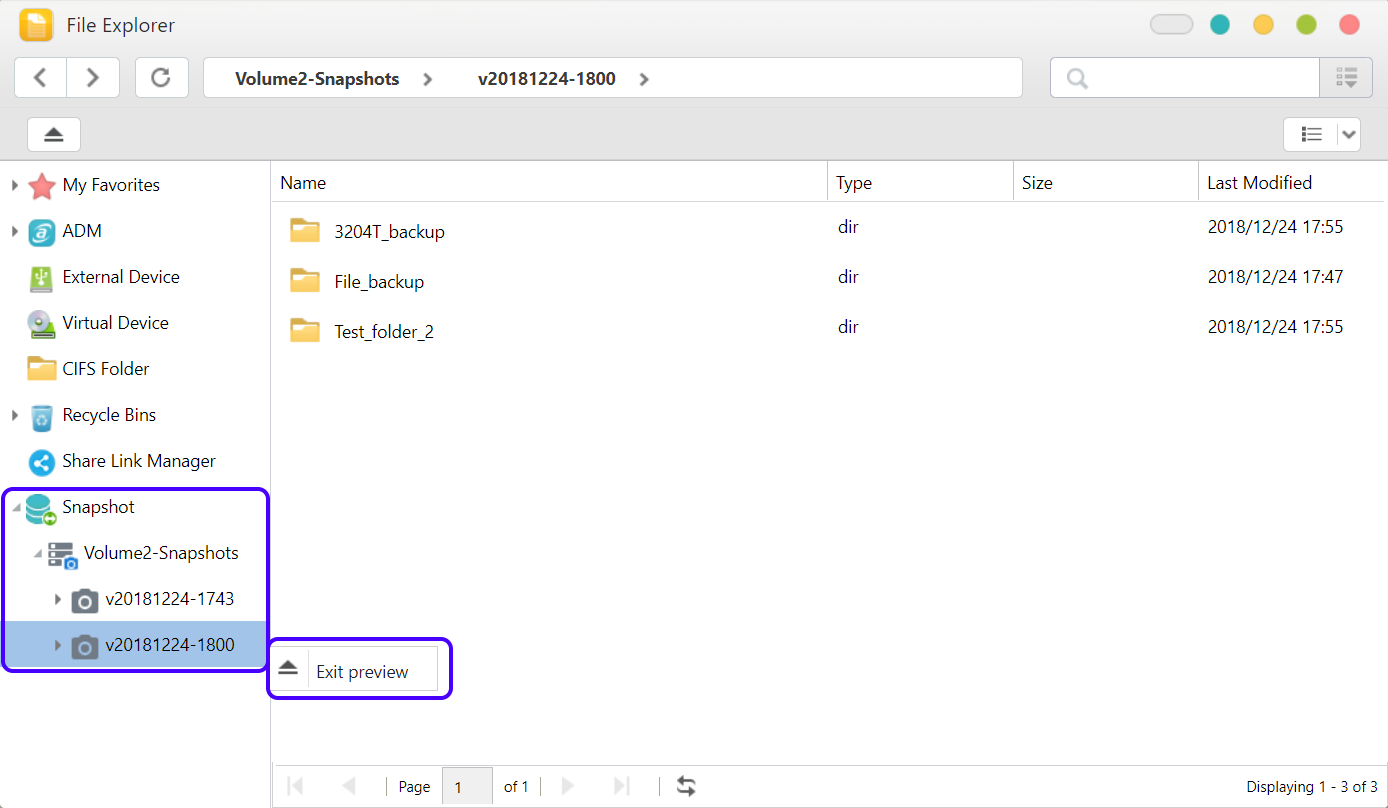Viewport: 1388px width, 808px height.
Task: Click the forward navigation arrow
Action: pos(93,78)
